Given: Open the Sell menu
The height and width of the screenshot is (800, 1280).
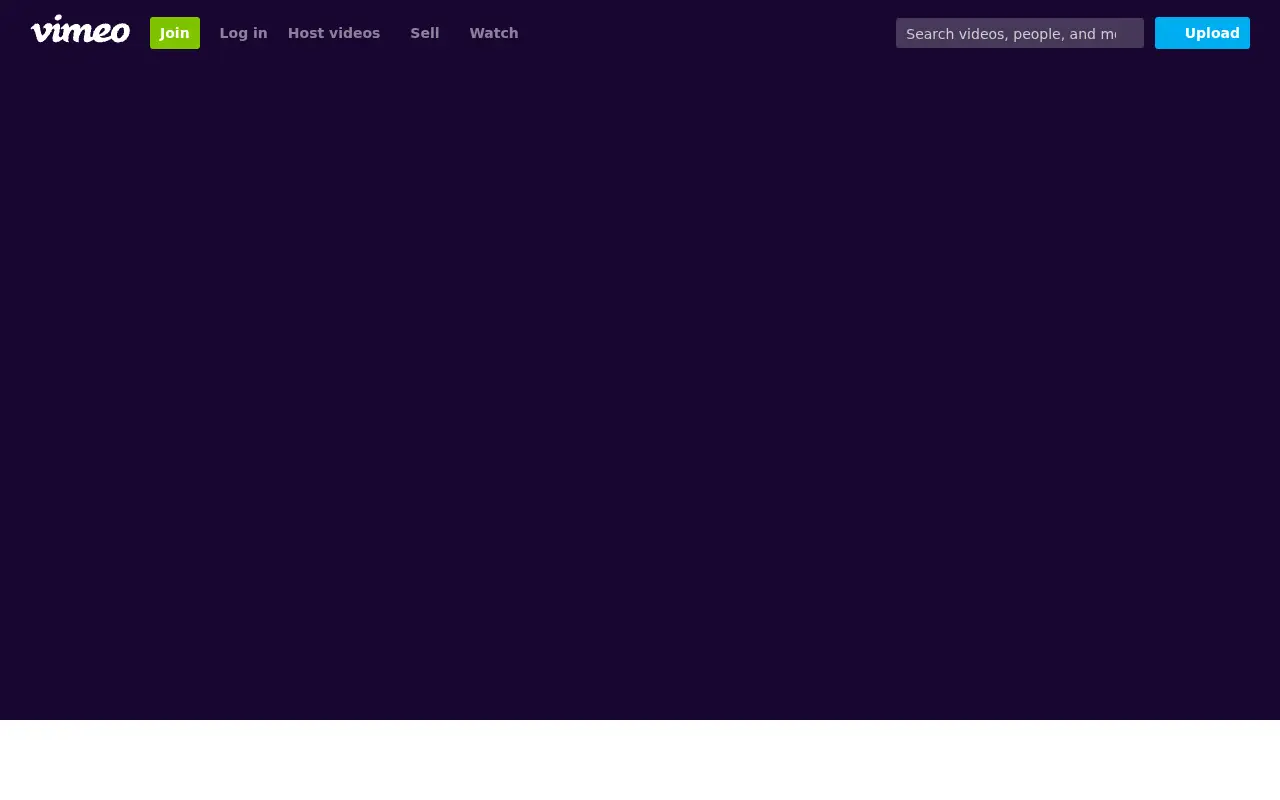Looking at the screenshot, I should [425, 33].
